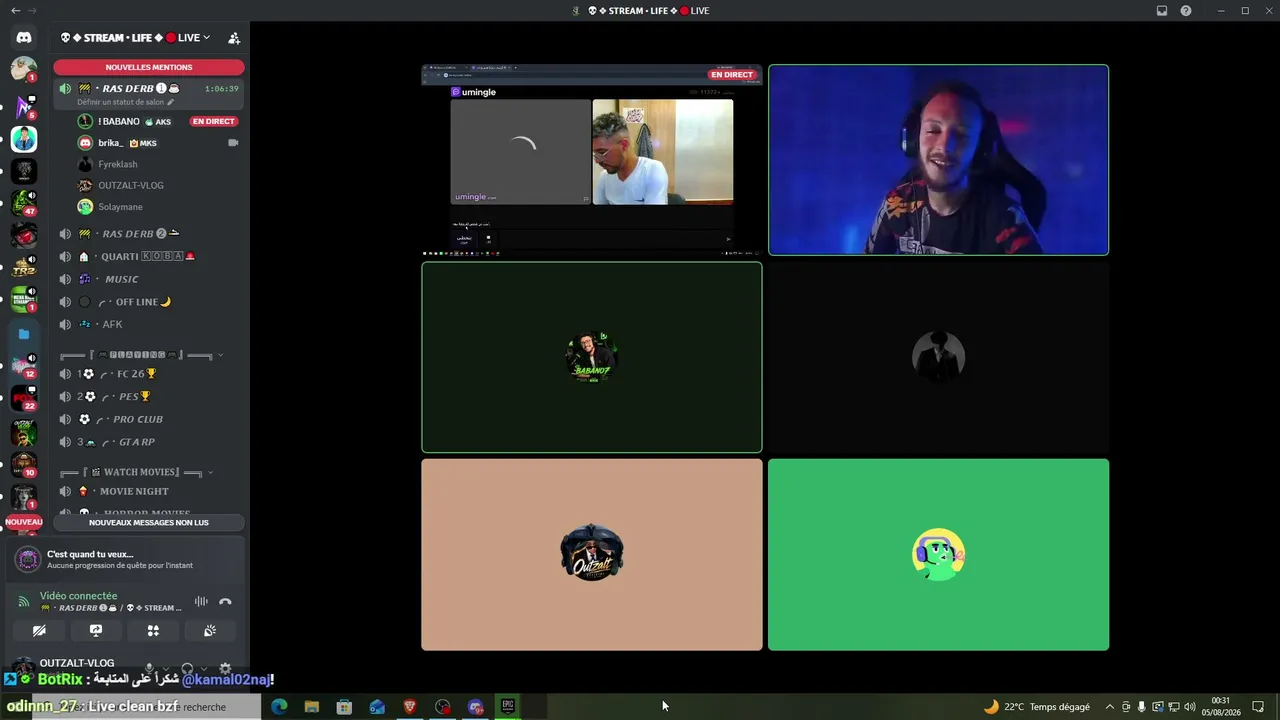Disconnect from the voice call

coord(225,602)
